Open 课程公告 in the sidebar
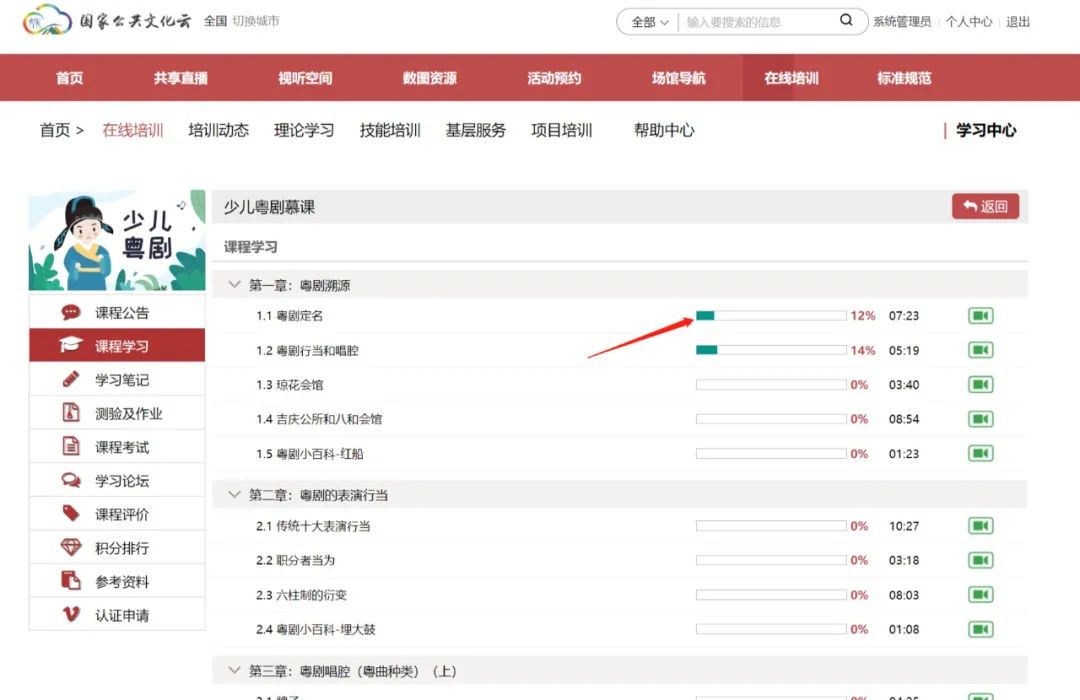 pos(117,313)
